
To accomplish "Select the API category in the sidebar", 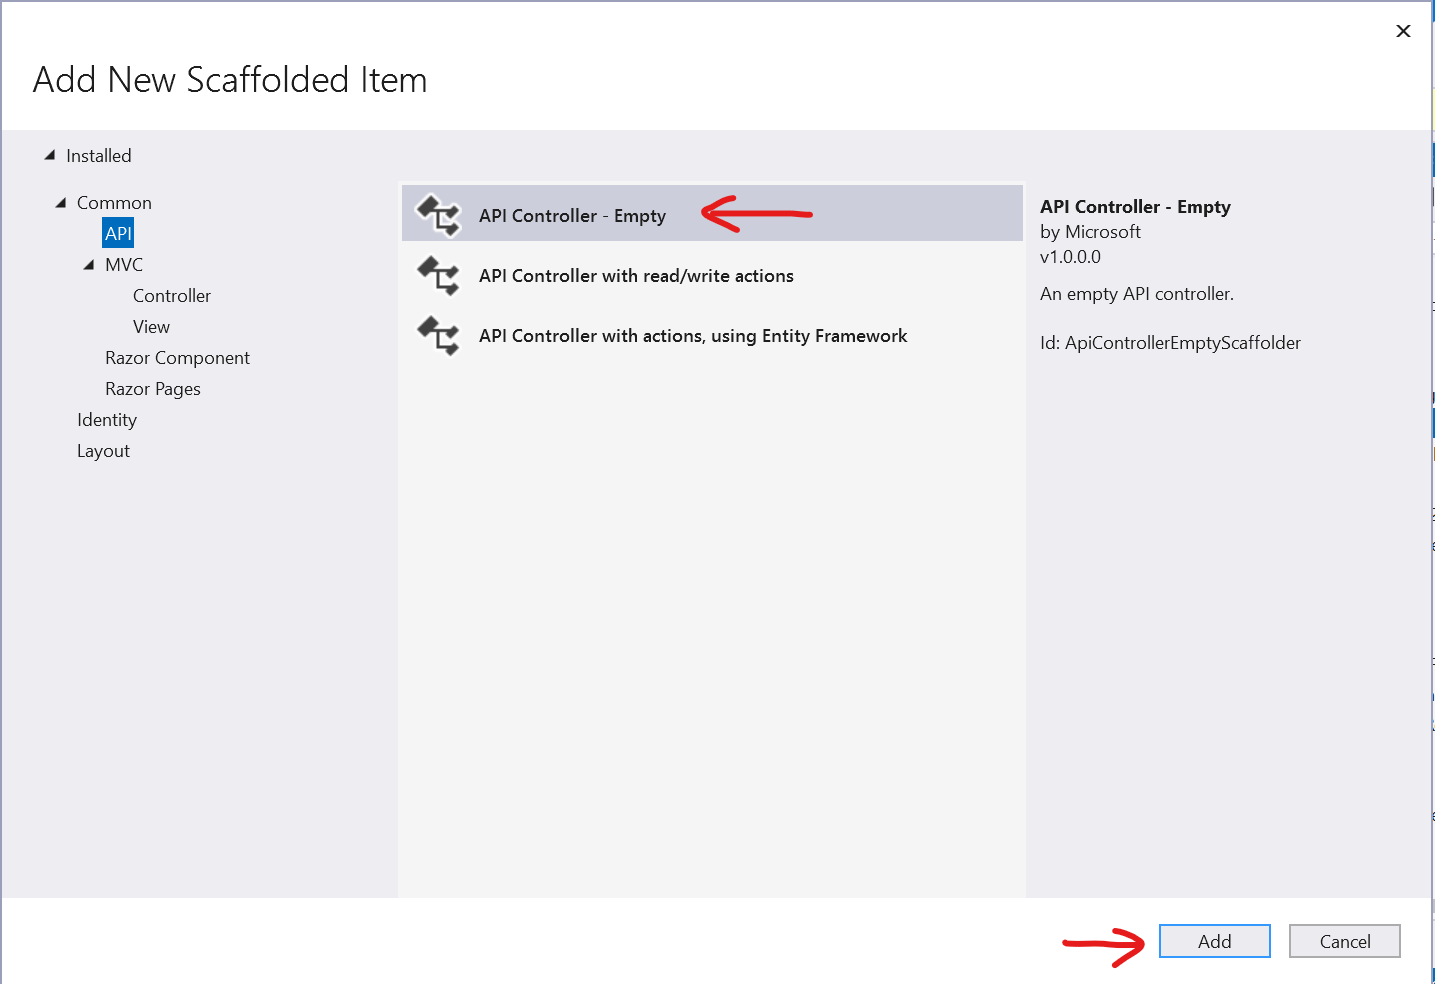I will coord(117,233).
